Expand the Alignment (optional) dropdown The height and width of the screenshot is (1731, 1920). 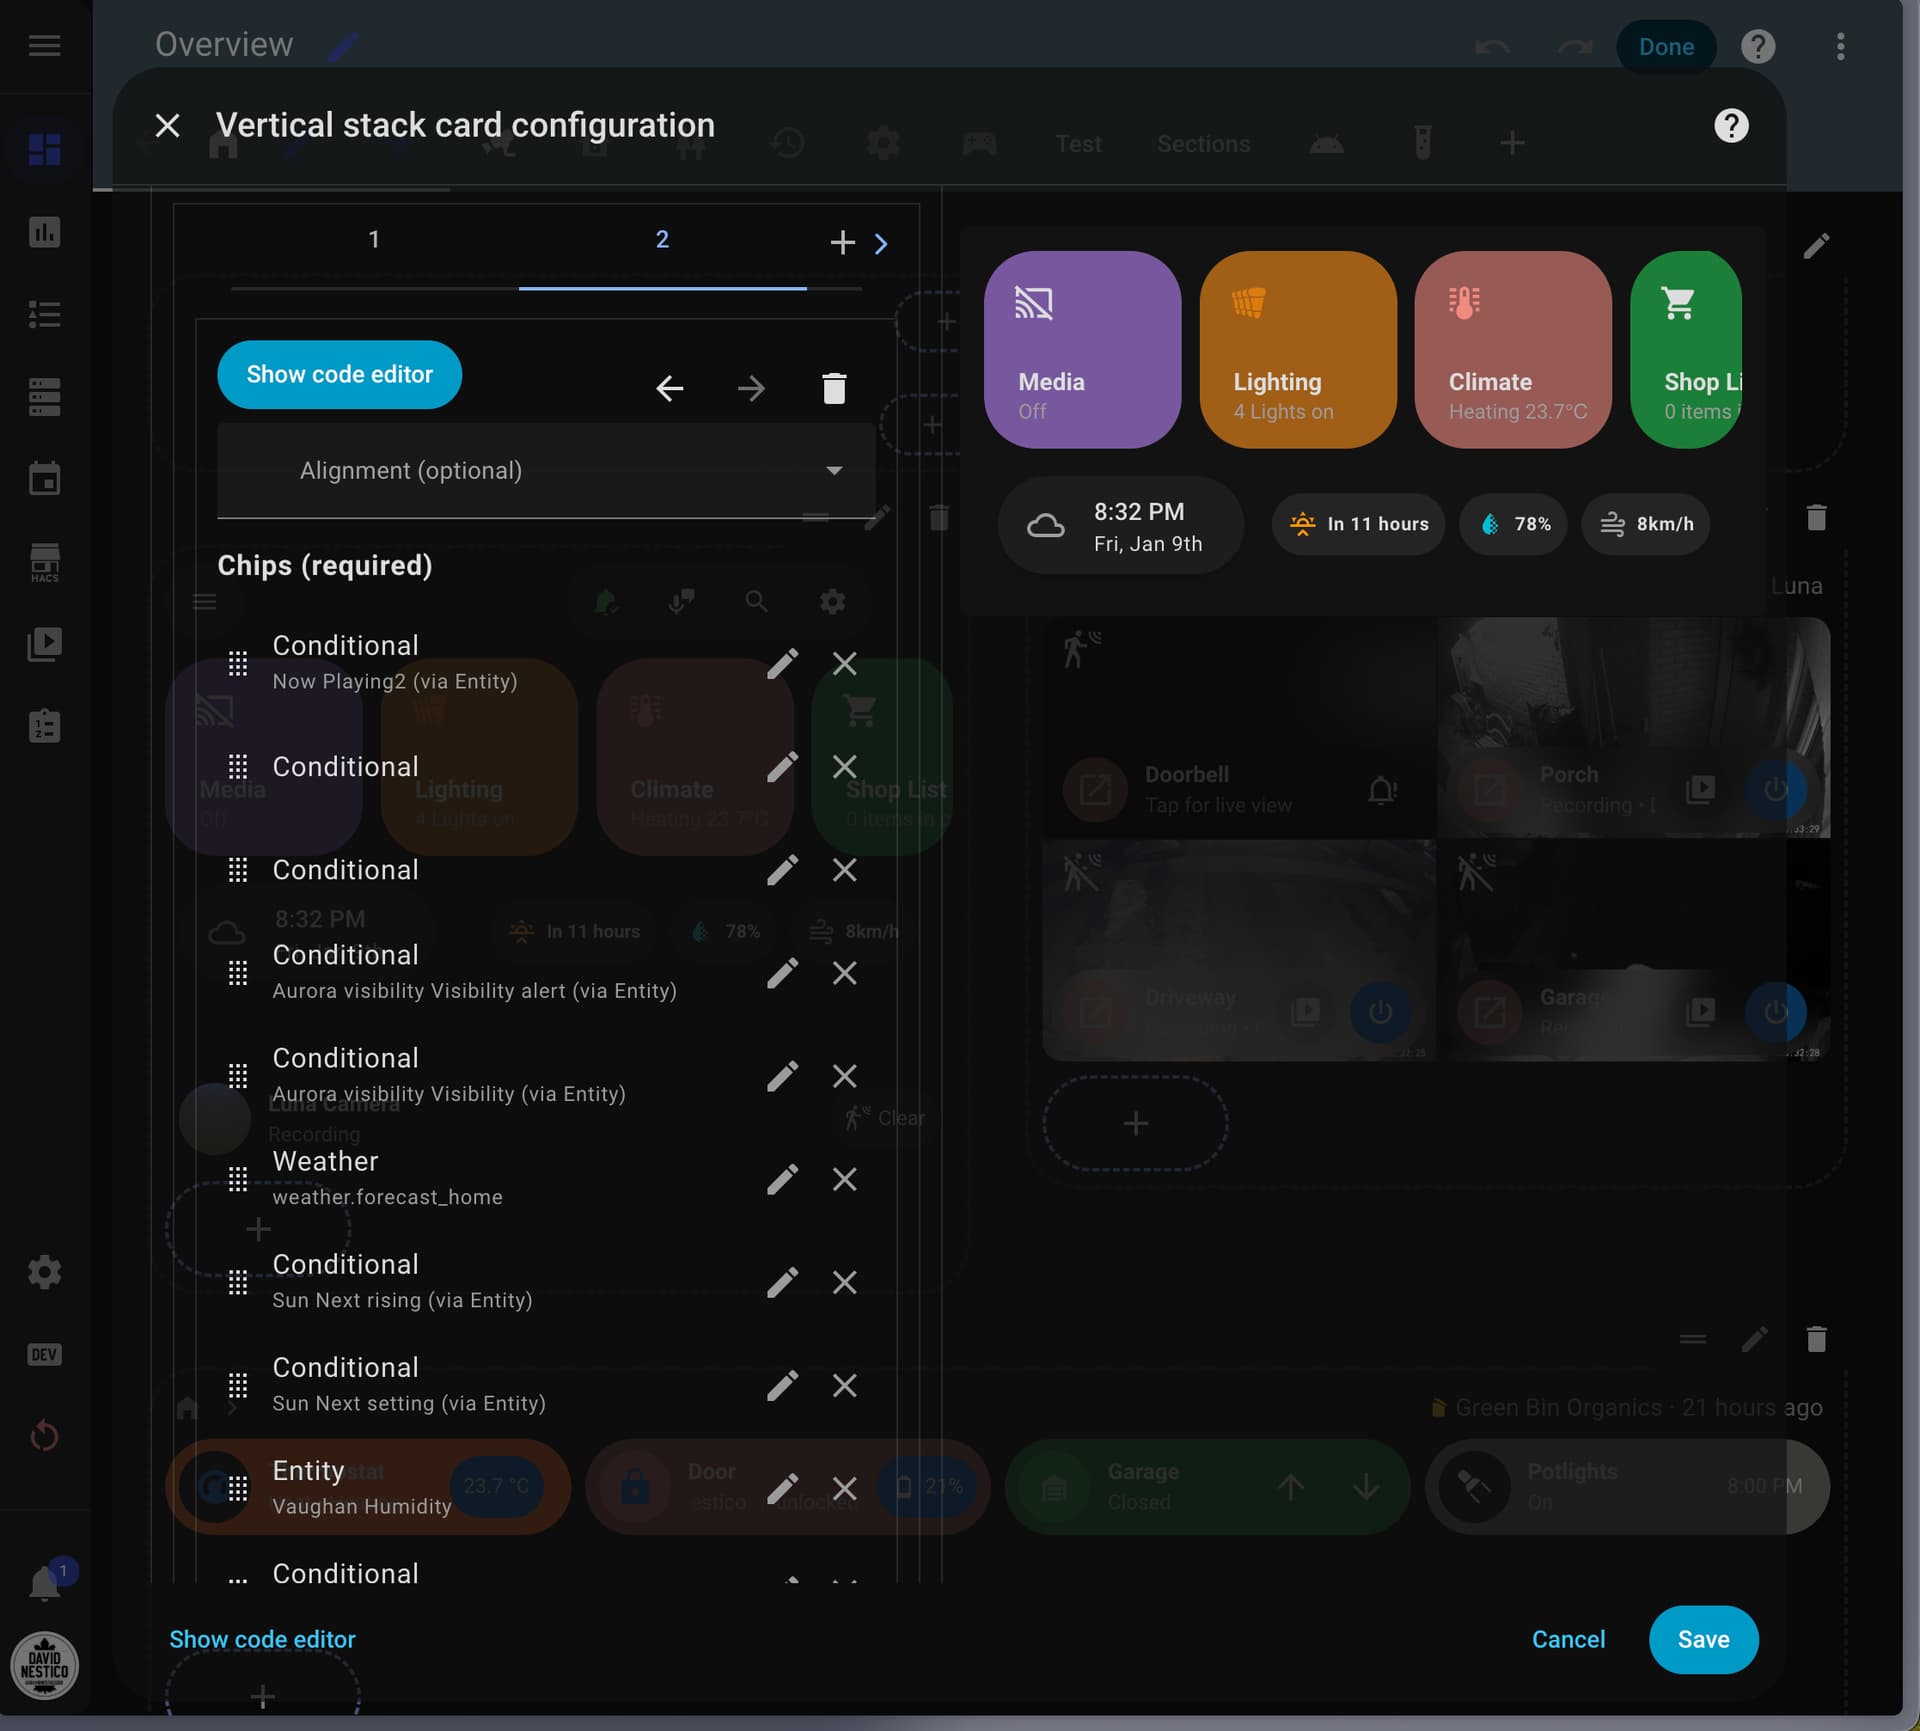[546, 470]
